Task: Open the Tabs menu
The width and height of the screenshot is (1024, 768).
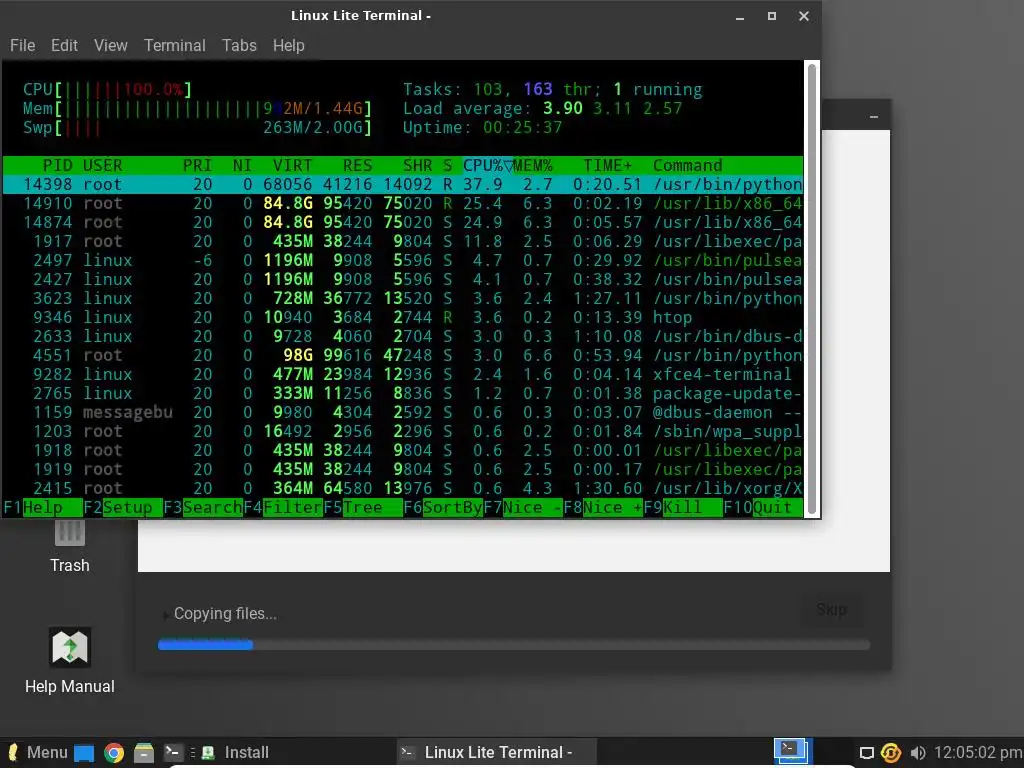Action: (239, 45)
